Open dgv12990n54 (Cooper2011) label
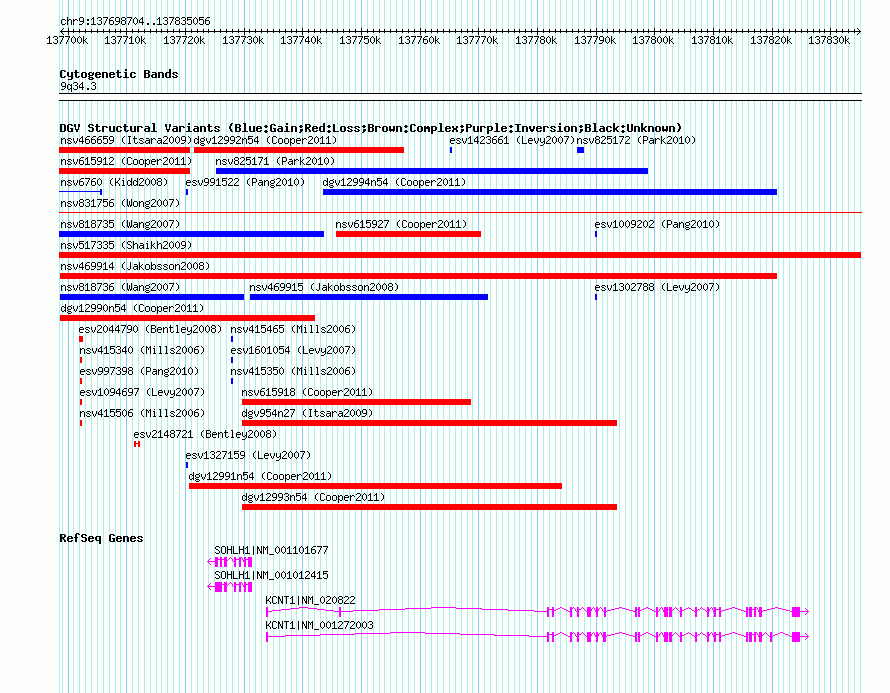This screenshot has height=693, width=890. (x=132, y=308)
